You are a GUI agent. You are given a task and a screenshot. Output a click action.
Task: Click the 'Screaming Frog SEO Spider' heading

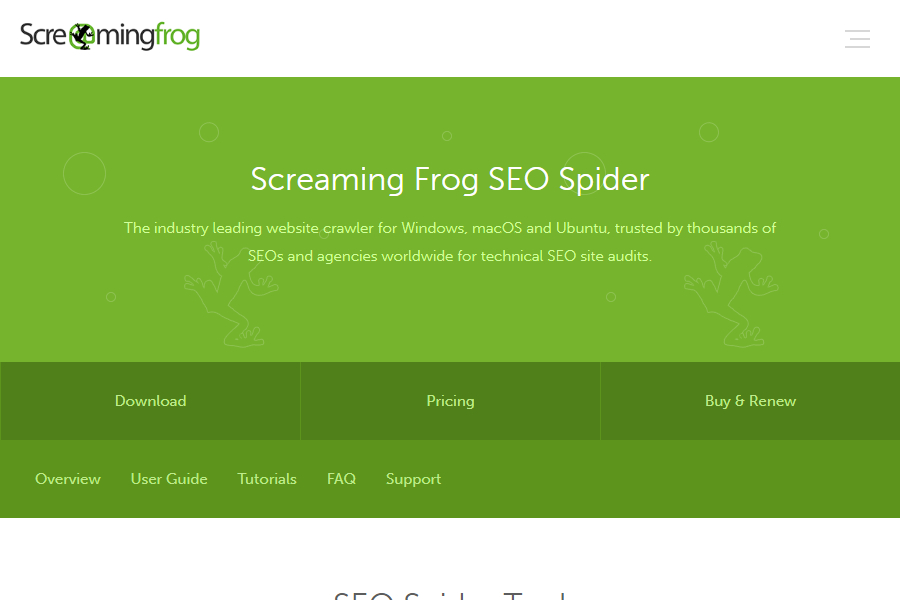450,180
